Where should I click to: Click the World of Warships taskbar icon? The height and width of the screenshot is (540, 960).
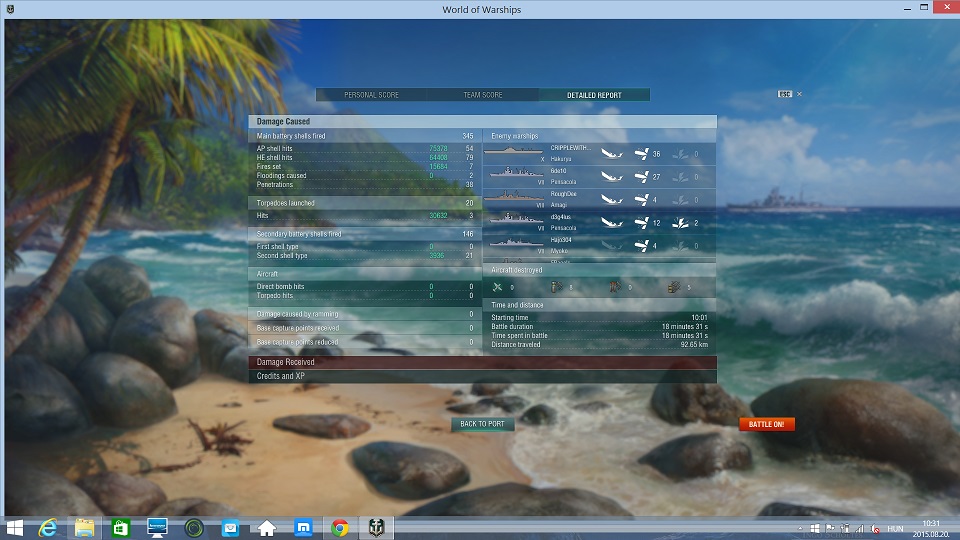pyautogui.click(x=376, y=528)
